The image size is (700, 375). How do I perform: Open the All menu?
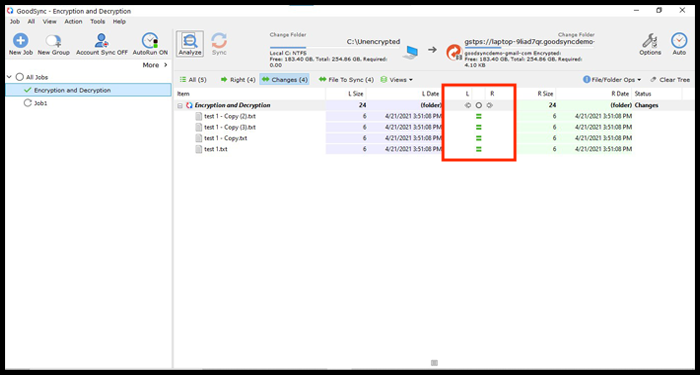[31, 21]
